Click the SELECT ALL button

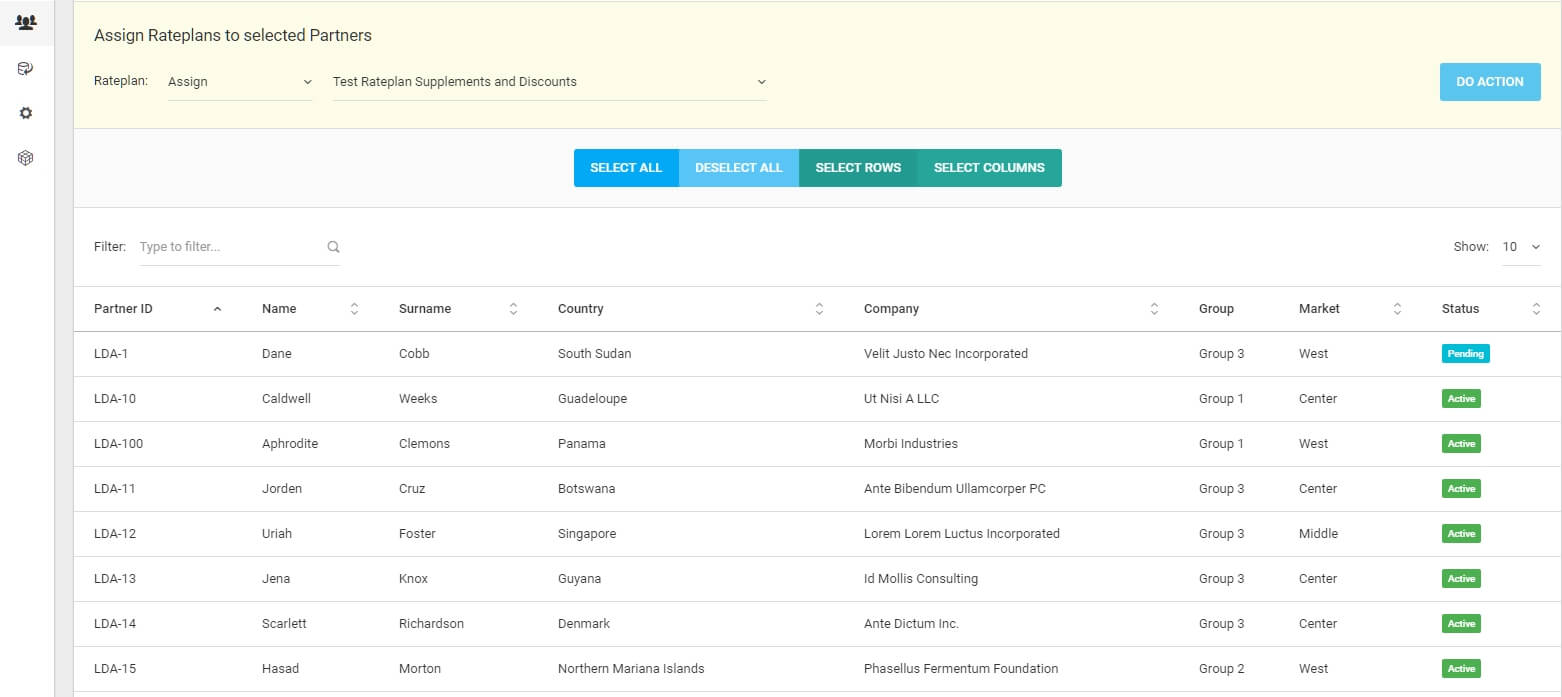tap(626, 168)
